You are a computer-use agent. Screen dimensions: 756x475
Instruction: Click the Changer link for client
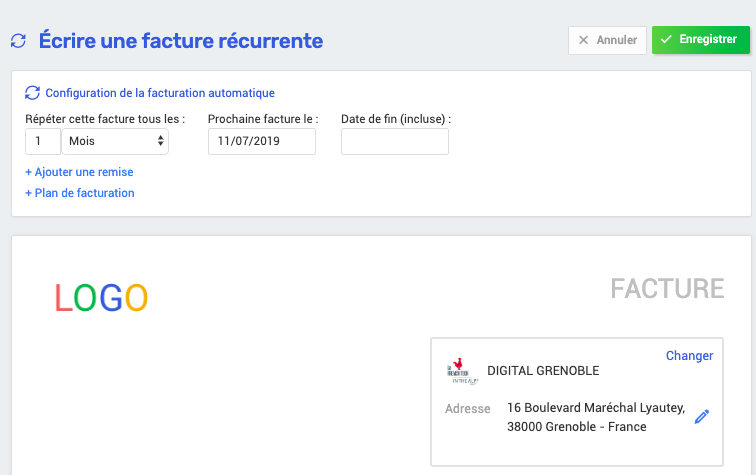(x=689, y=356)
